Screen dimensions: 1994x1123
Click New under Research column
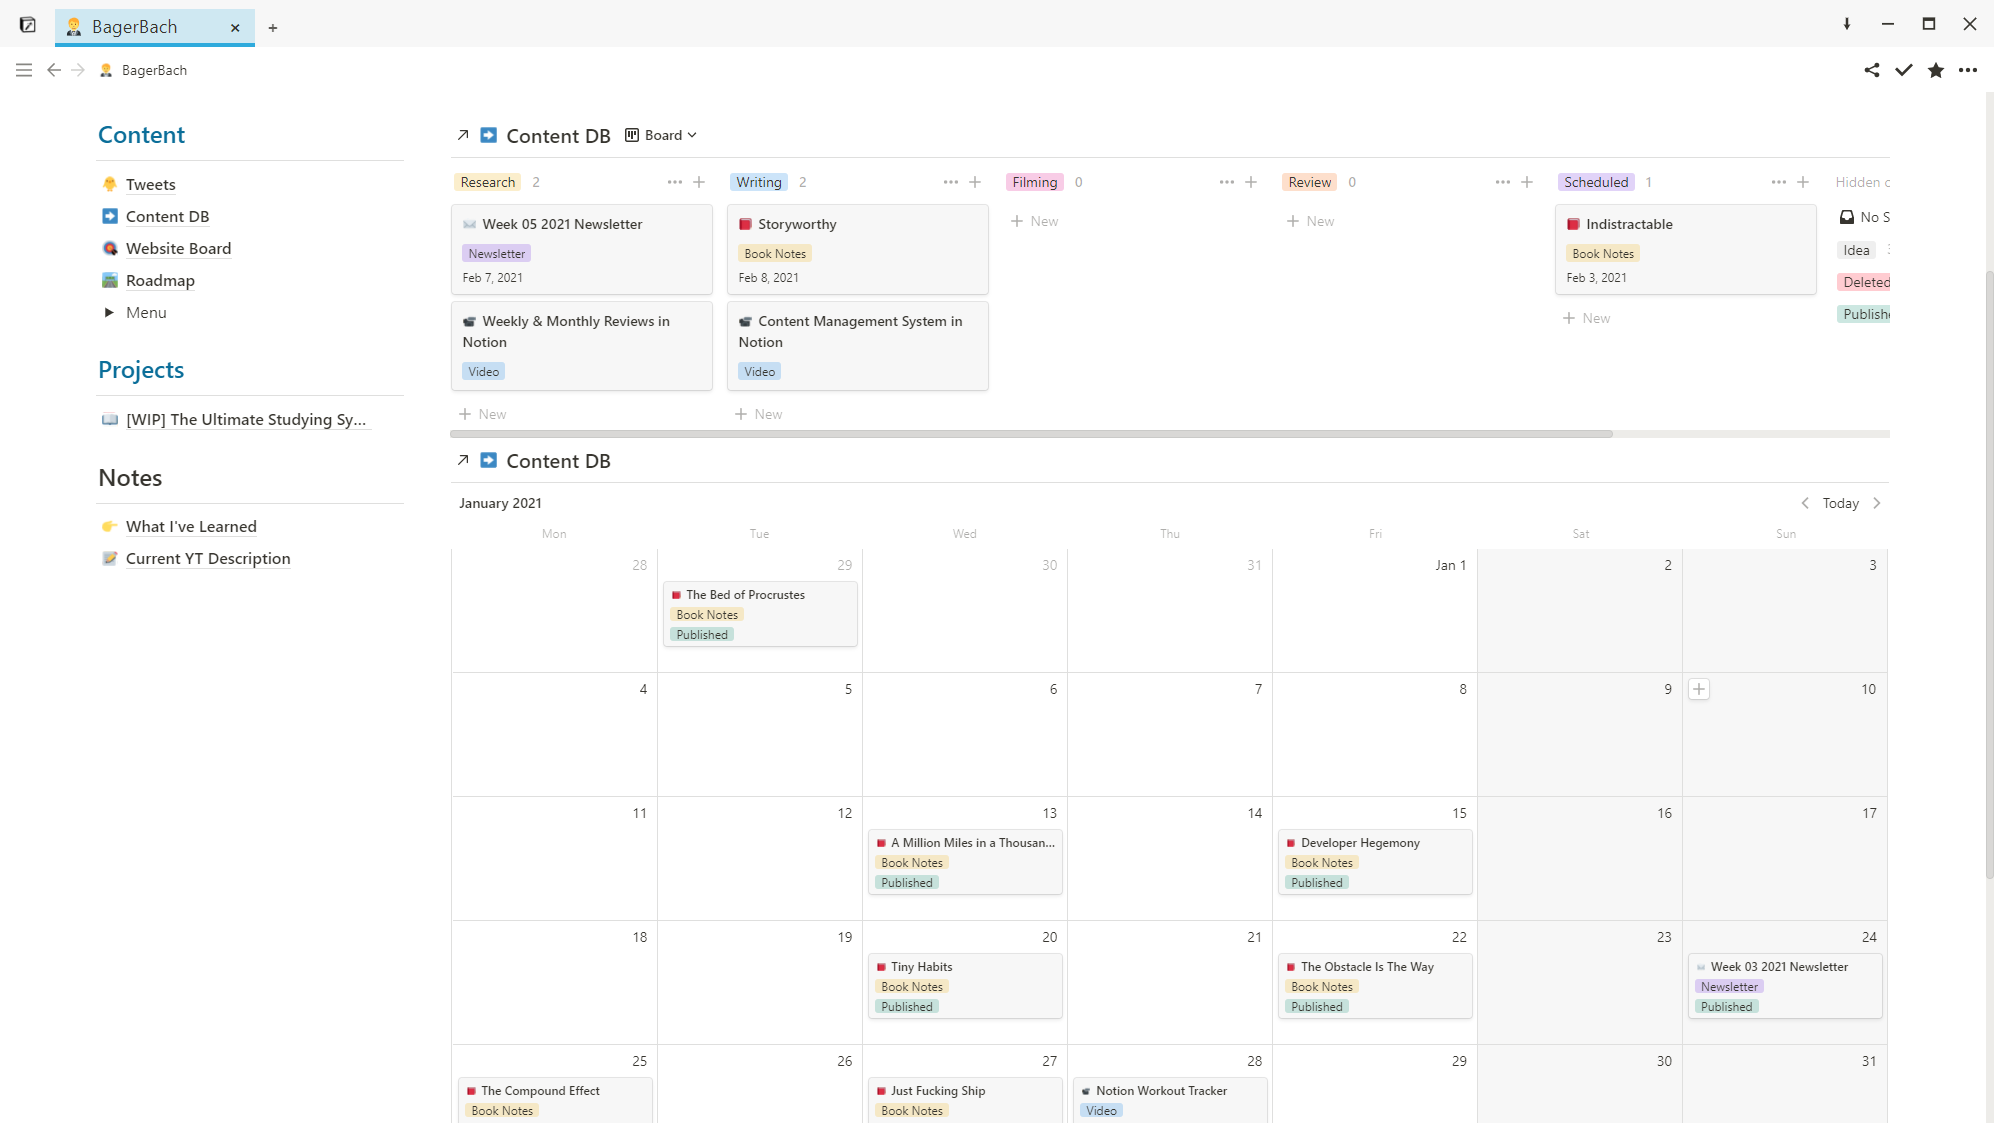[483, 414]
